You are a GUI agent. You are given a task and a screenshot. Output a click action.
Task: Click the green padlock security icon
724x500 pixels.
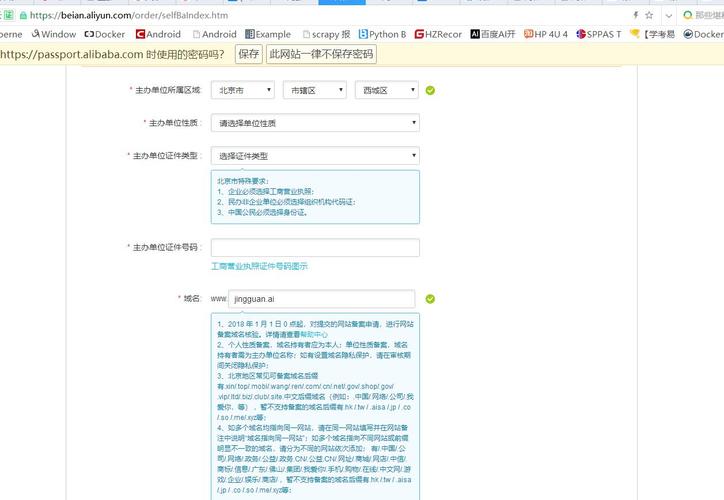click(x=23, y=15)
